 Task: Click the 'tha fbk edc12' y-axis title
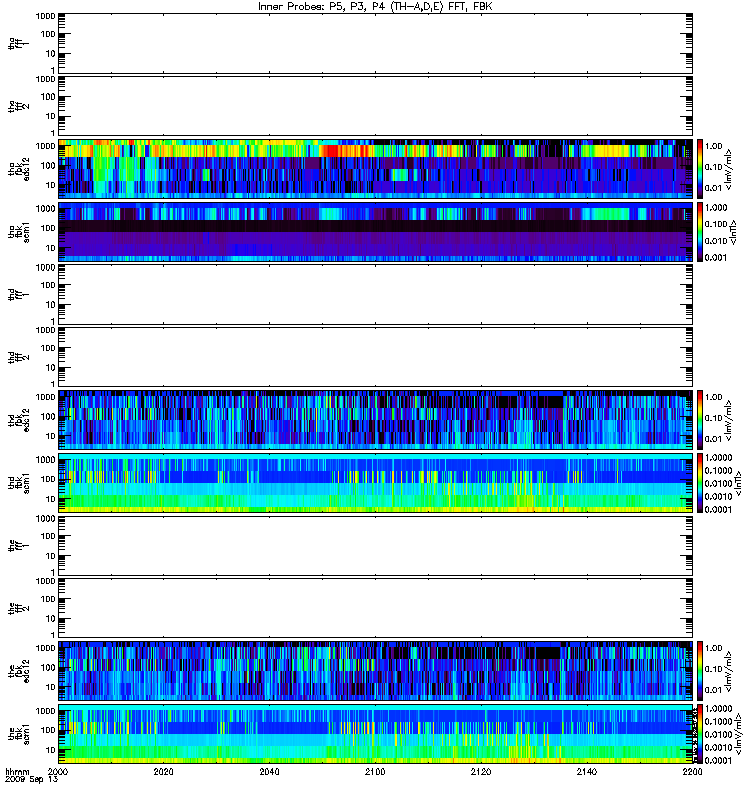(19, 169)
